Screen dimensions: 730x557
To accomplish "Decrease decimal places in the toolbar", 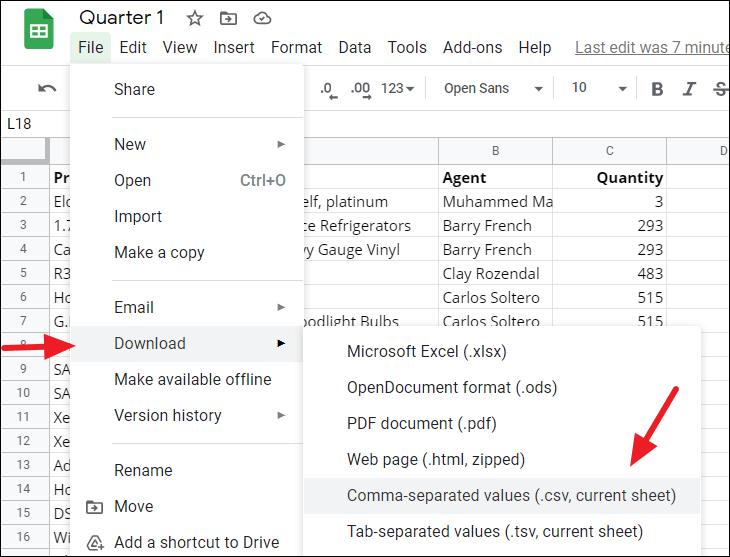I will 328,89.
